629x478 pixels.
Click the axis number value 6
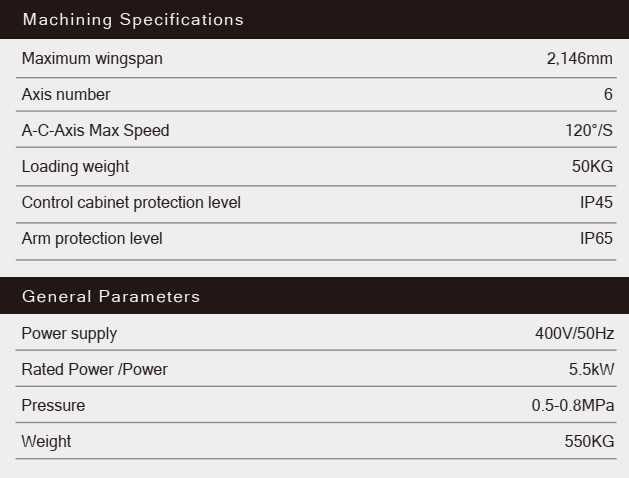click(x=608, y=95)
